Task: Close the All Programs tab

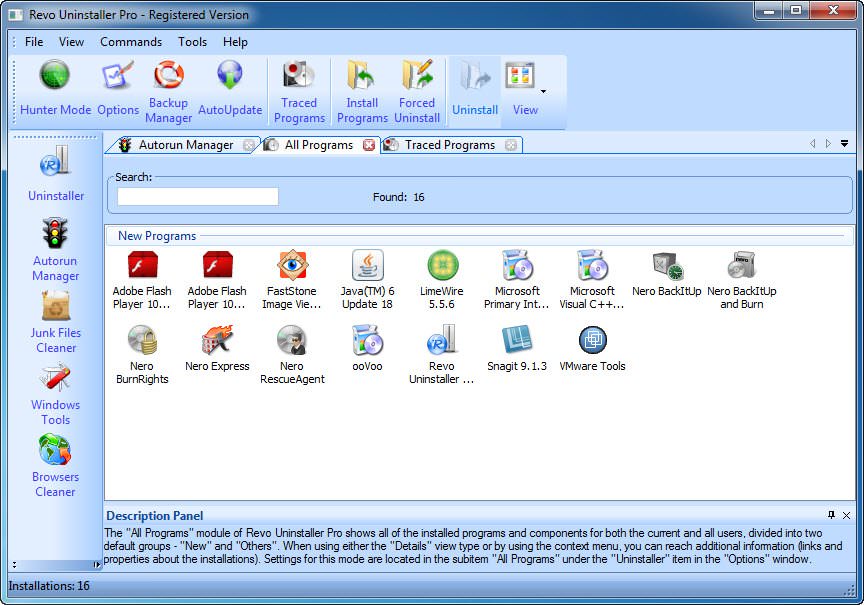Action: 369,145
